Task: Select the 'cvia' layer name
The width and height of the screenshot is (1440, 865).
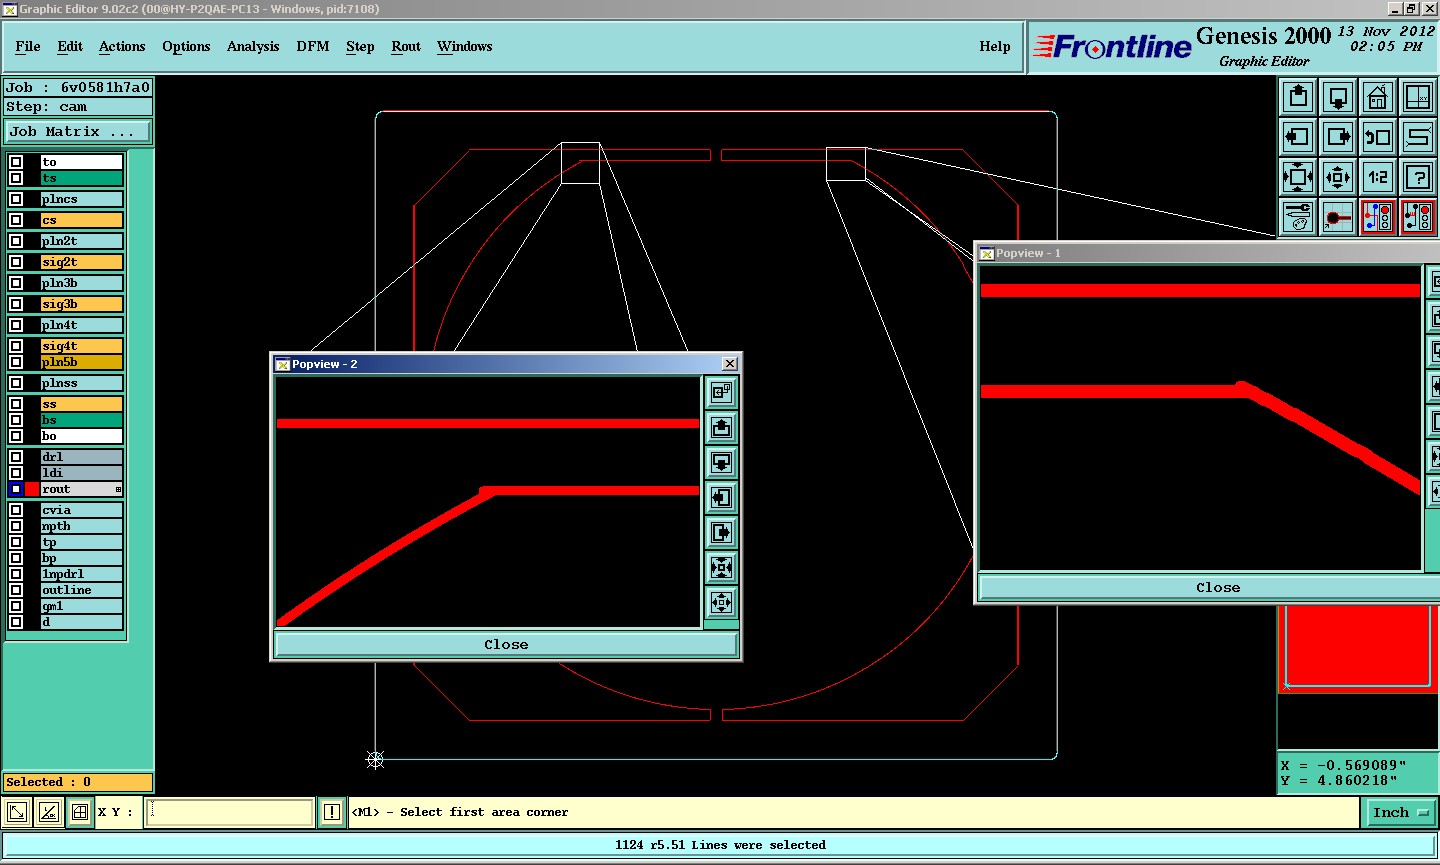Action: click(x=81, y=510)
